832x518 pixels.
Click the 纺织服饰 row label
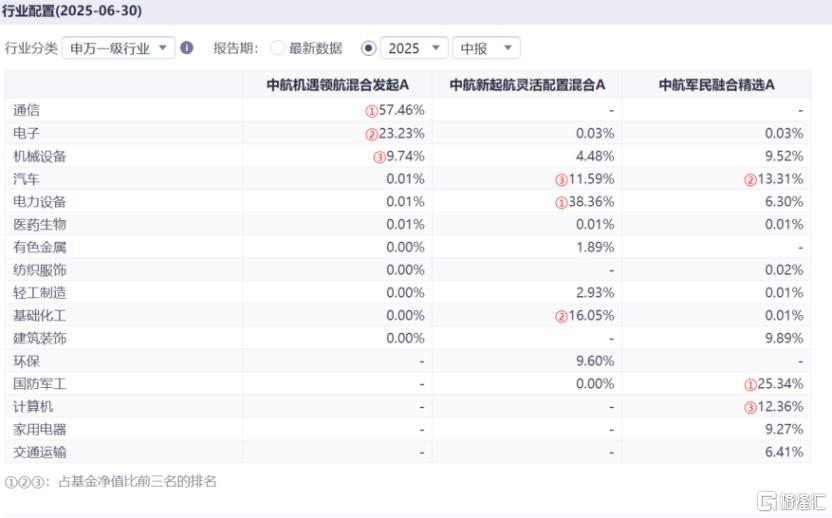(x=39, y=270)
